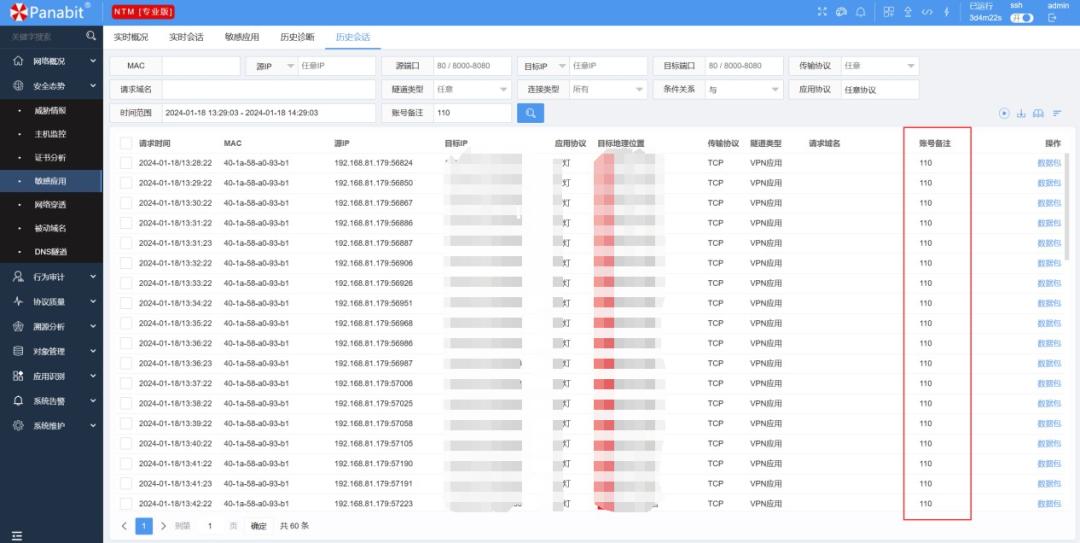Click the 对象管理 database icon
The height and width of the screenshot is (543, 1080).
click(x=18, y=351)
